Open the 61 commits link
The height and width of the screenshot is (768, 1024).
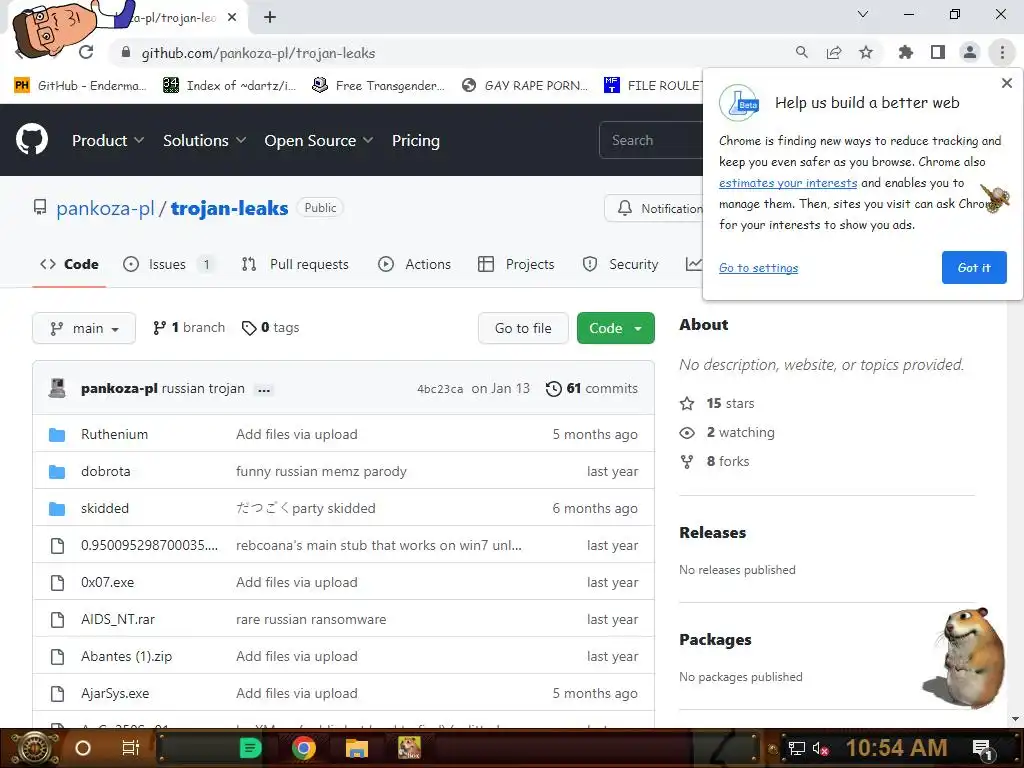coord(592,389)
